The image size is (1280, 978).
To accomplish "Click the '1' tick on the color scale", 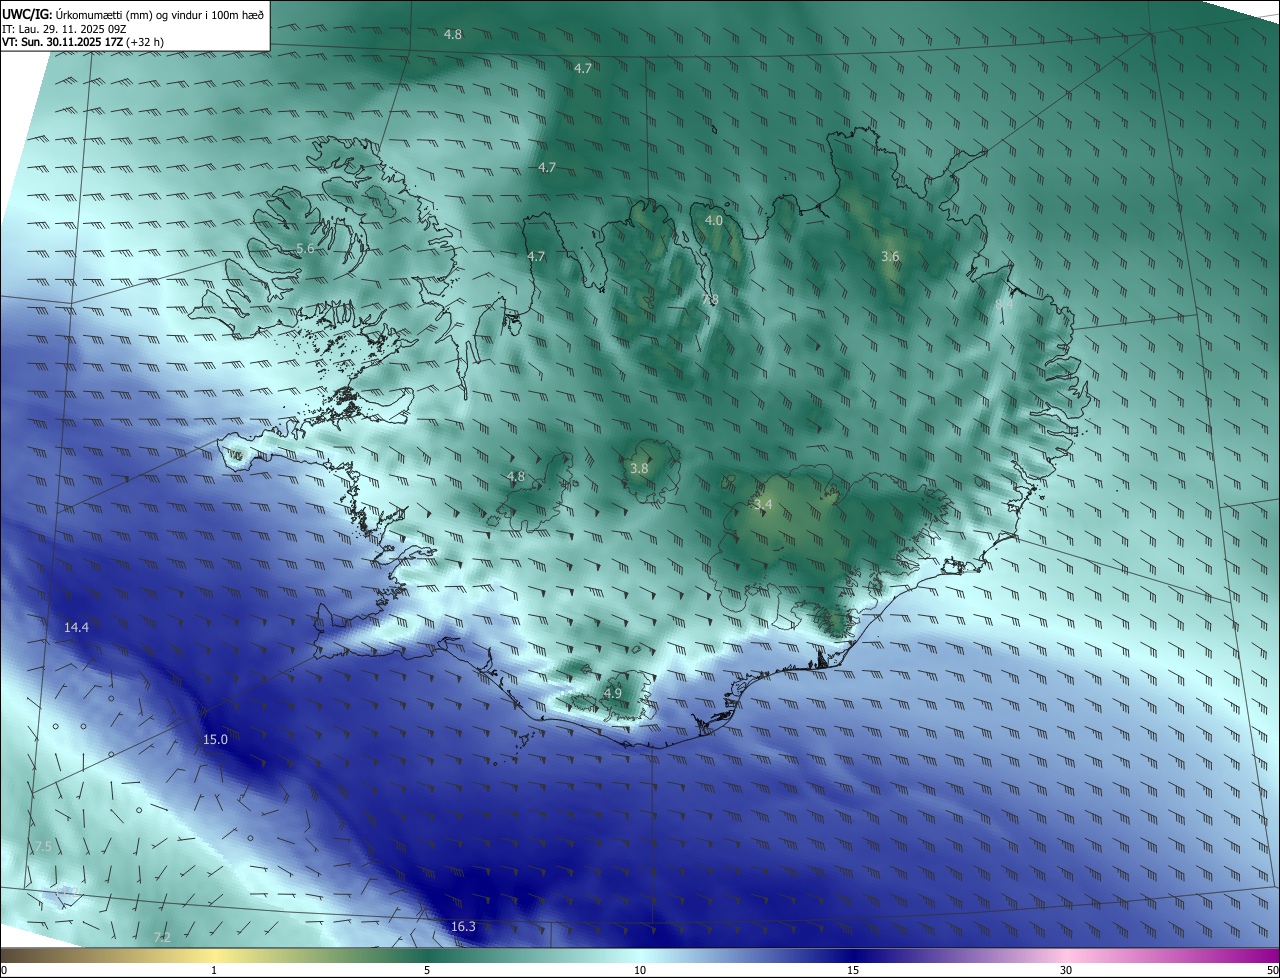I will 214,970.
